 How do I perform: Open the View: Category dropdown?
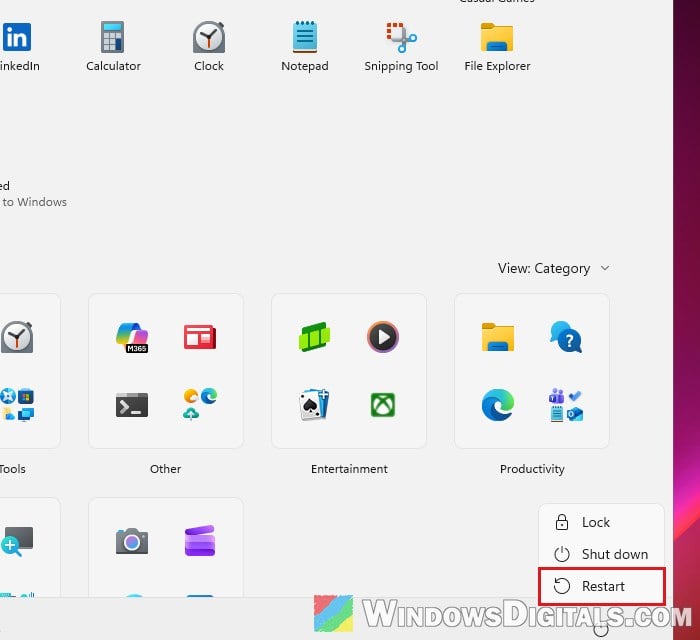554,268
